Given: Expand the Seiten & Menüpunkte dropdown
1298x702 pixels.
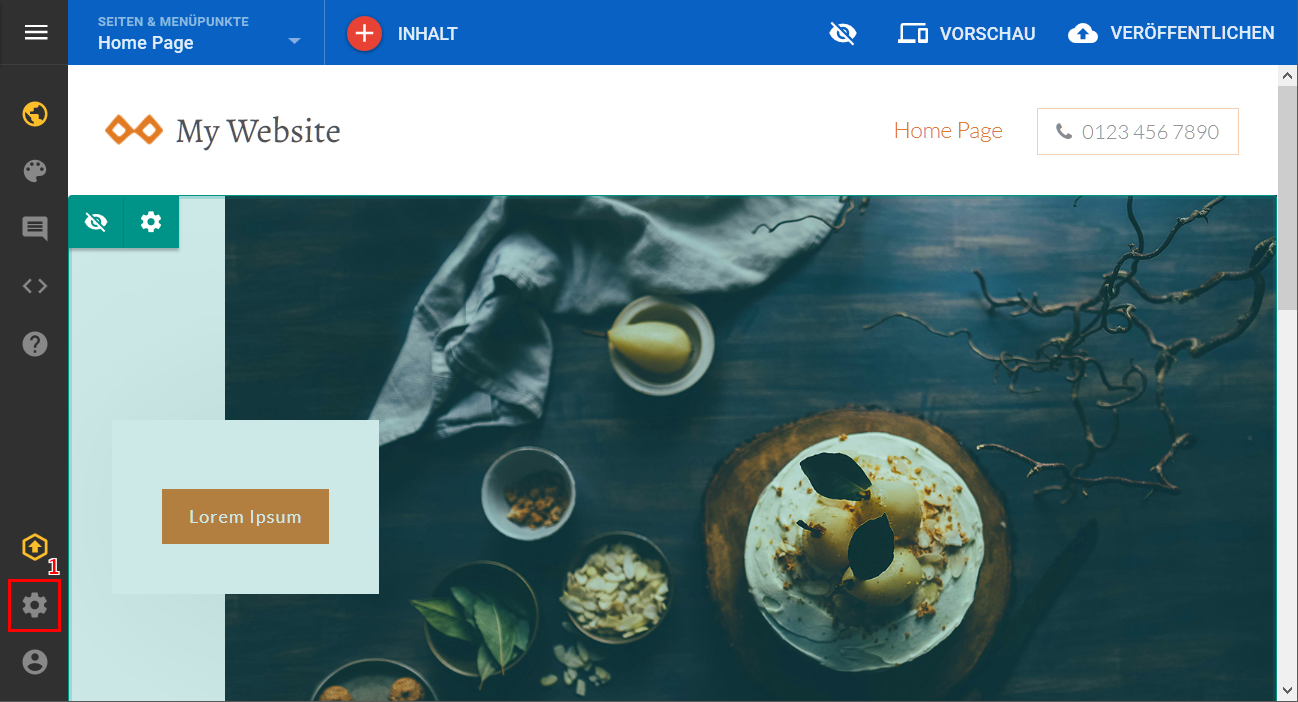Looking at the screenshot, I should click(x=199, y=33).
